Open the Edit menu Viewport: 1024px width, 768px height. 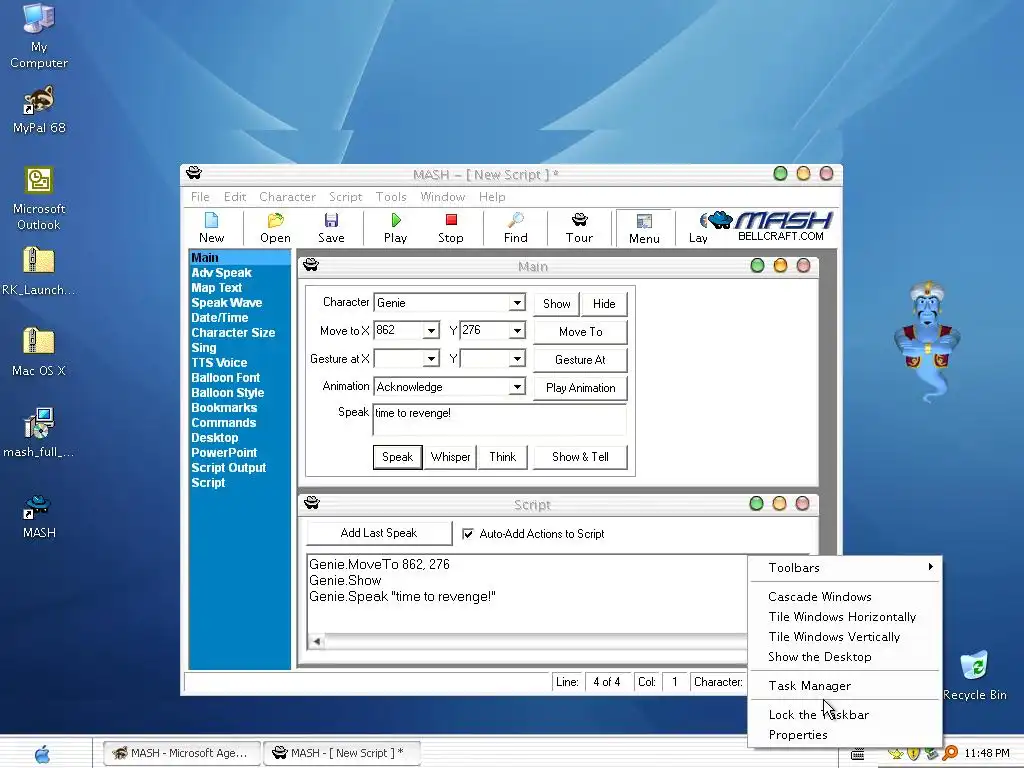pyautogui.click(x=234, y=197)
